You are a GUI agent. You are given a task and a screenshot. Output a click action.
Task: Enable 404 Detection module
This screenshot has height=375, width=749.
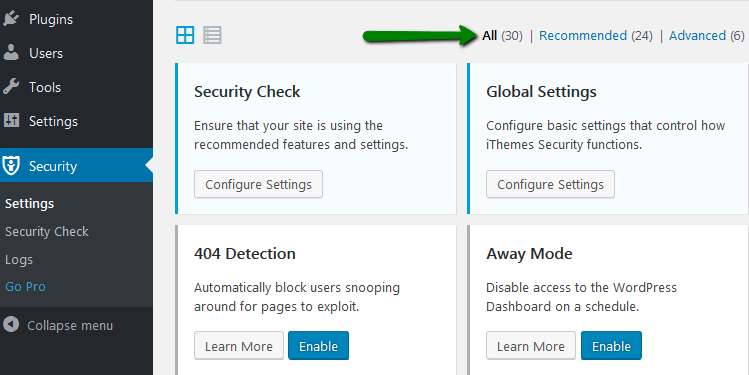coord(318,346)
